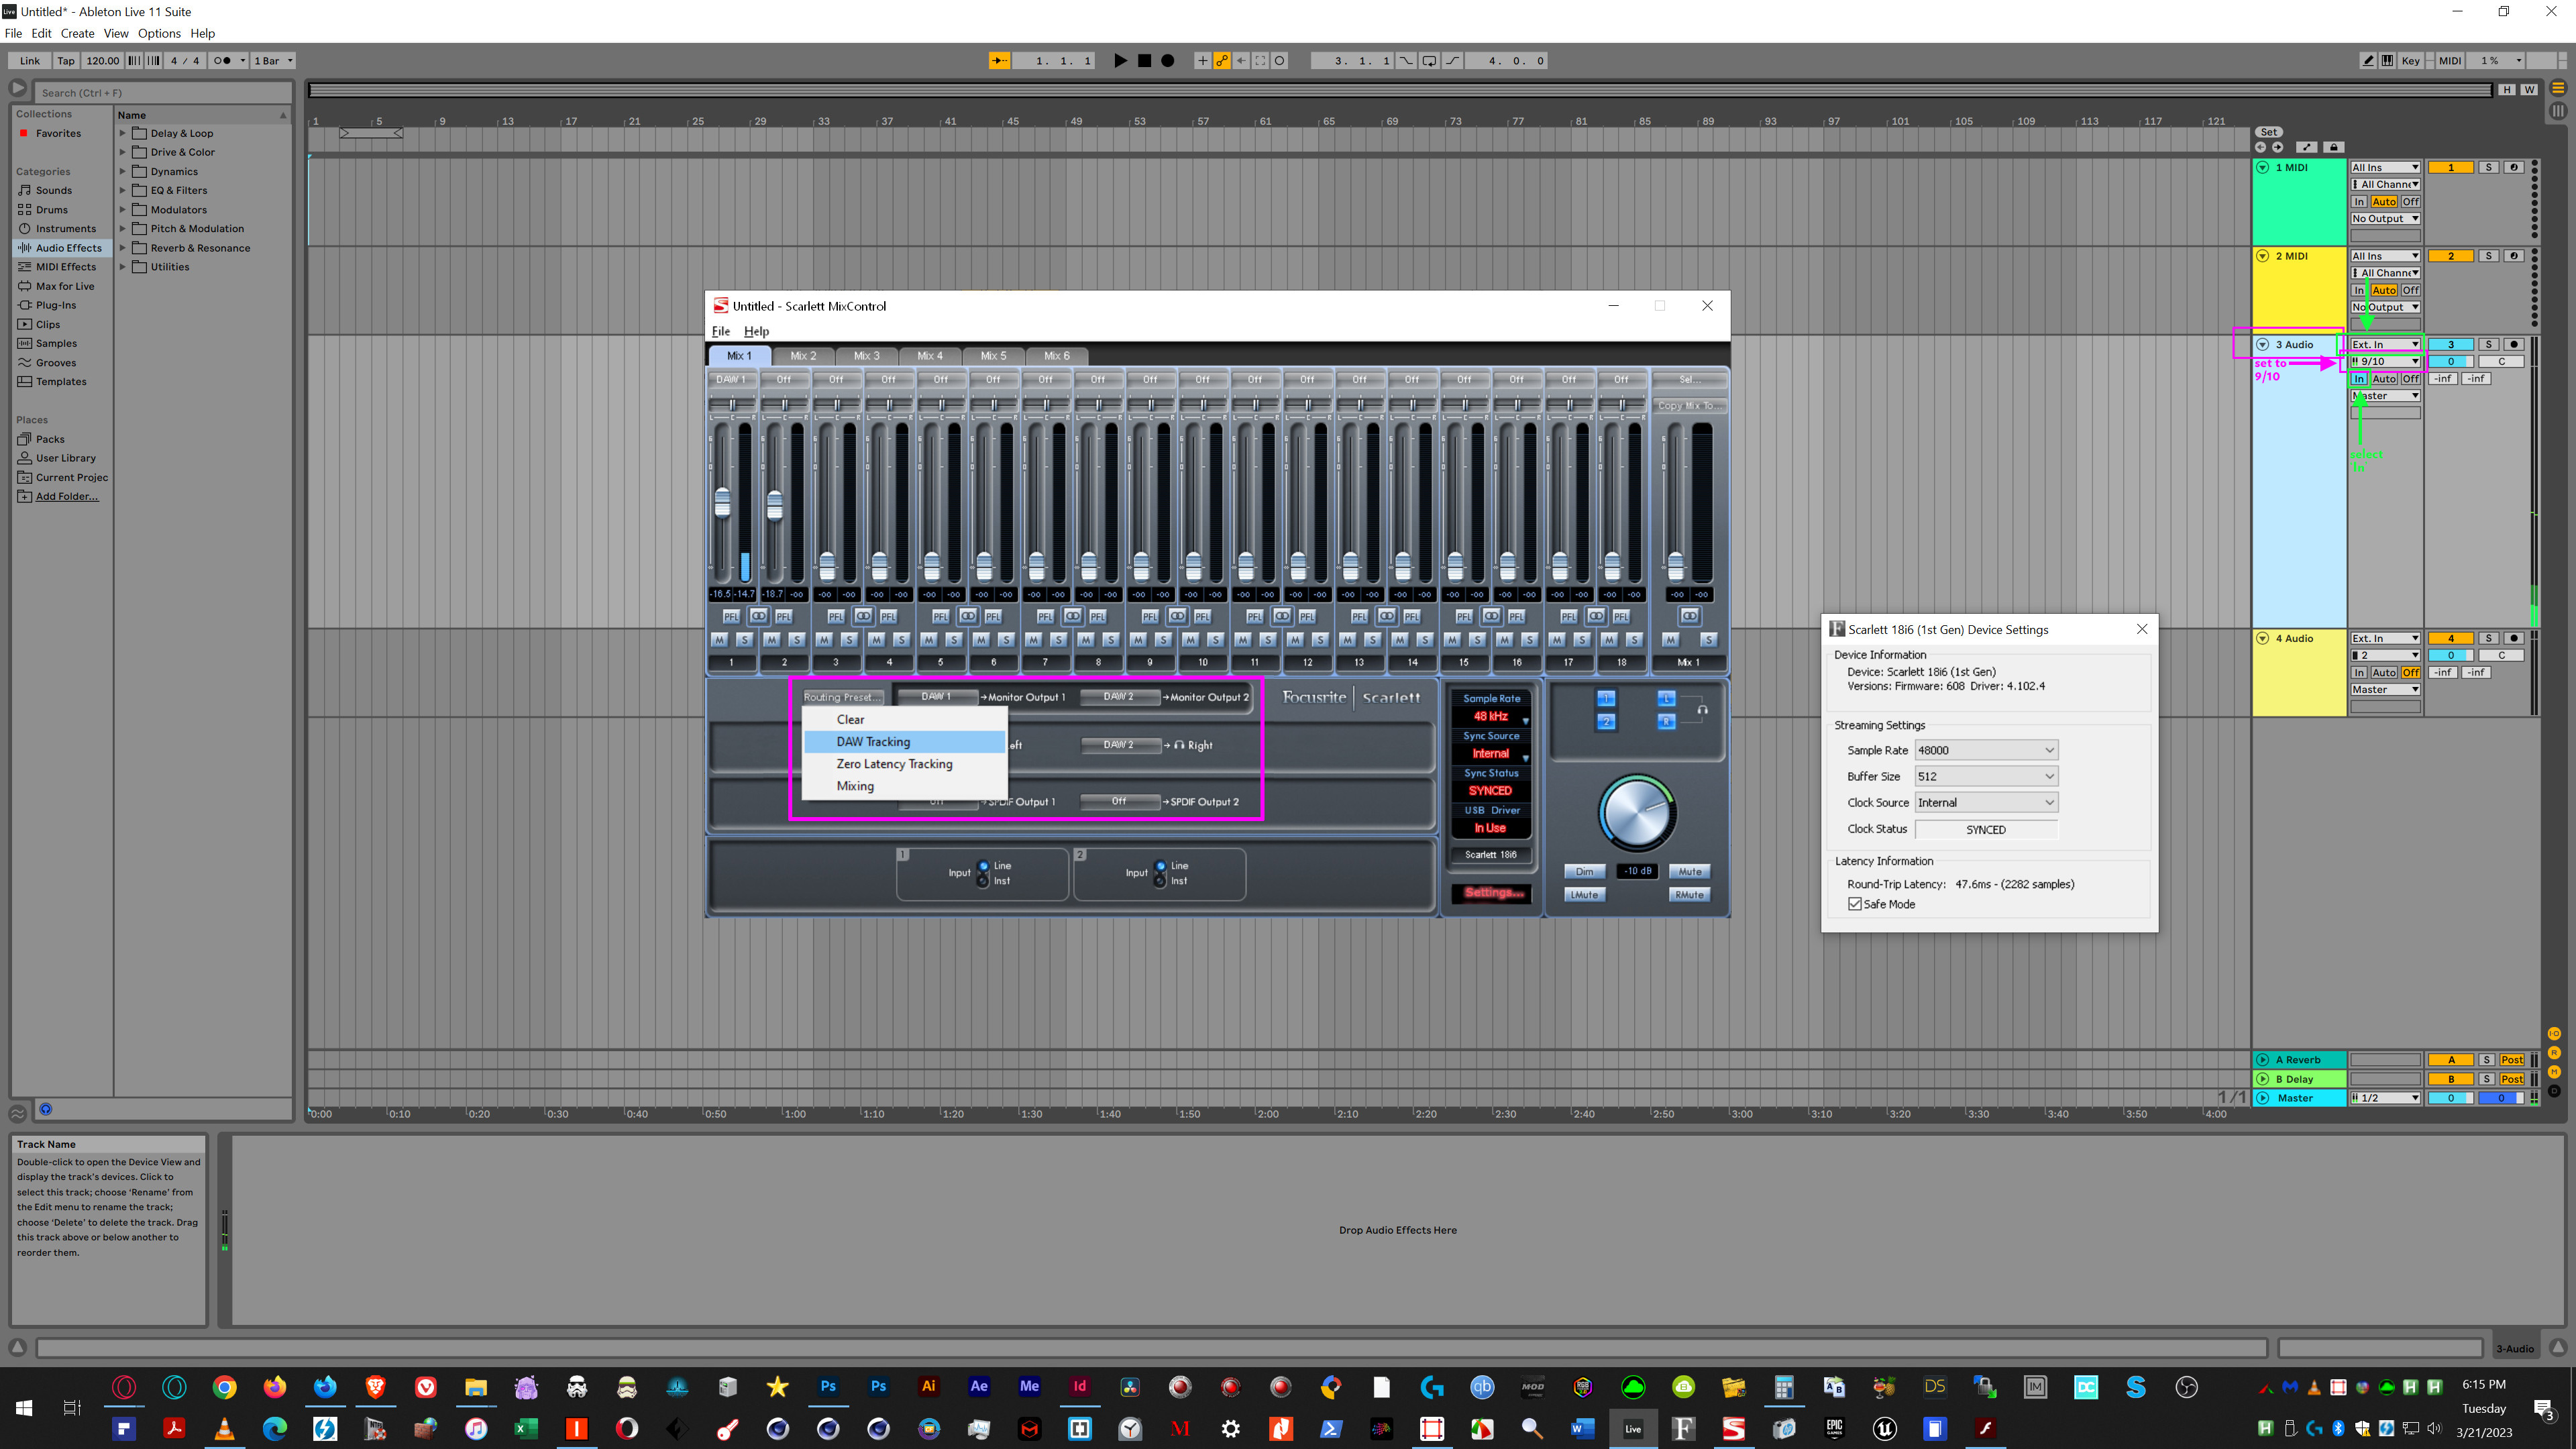This screenshot has height=1449, width=2576.
Task: Toggle the Punch-Out Switch icon
Action: (x=1453, y=61)
